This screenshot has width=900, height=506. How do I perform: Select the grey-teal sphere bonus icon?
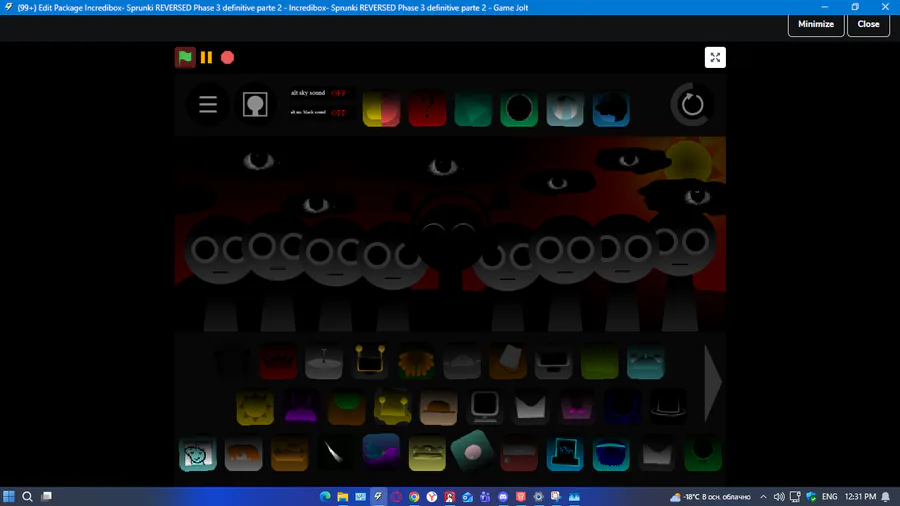tap(565, 108)
